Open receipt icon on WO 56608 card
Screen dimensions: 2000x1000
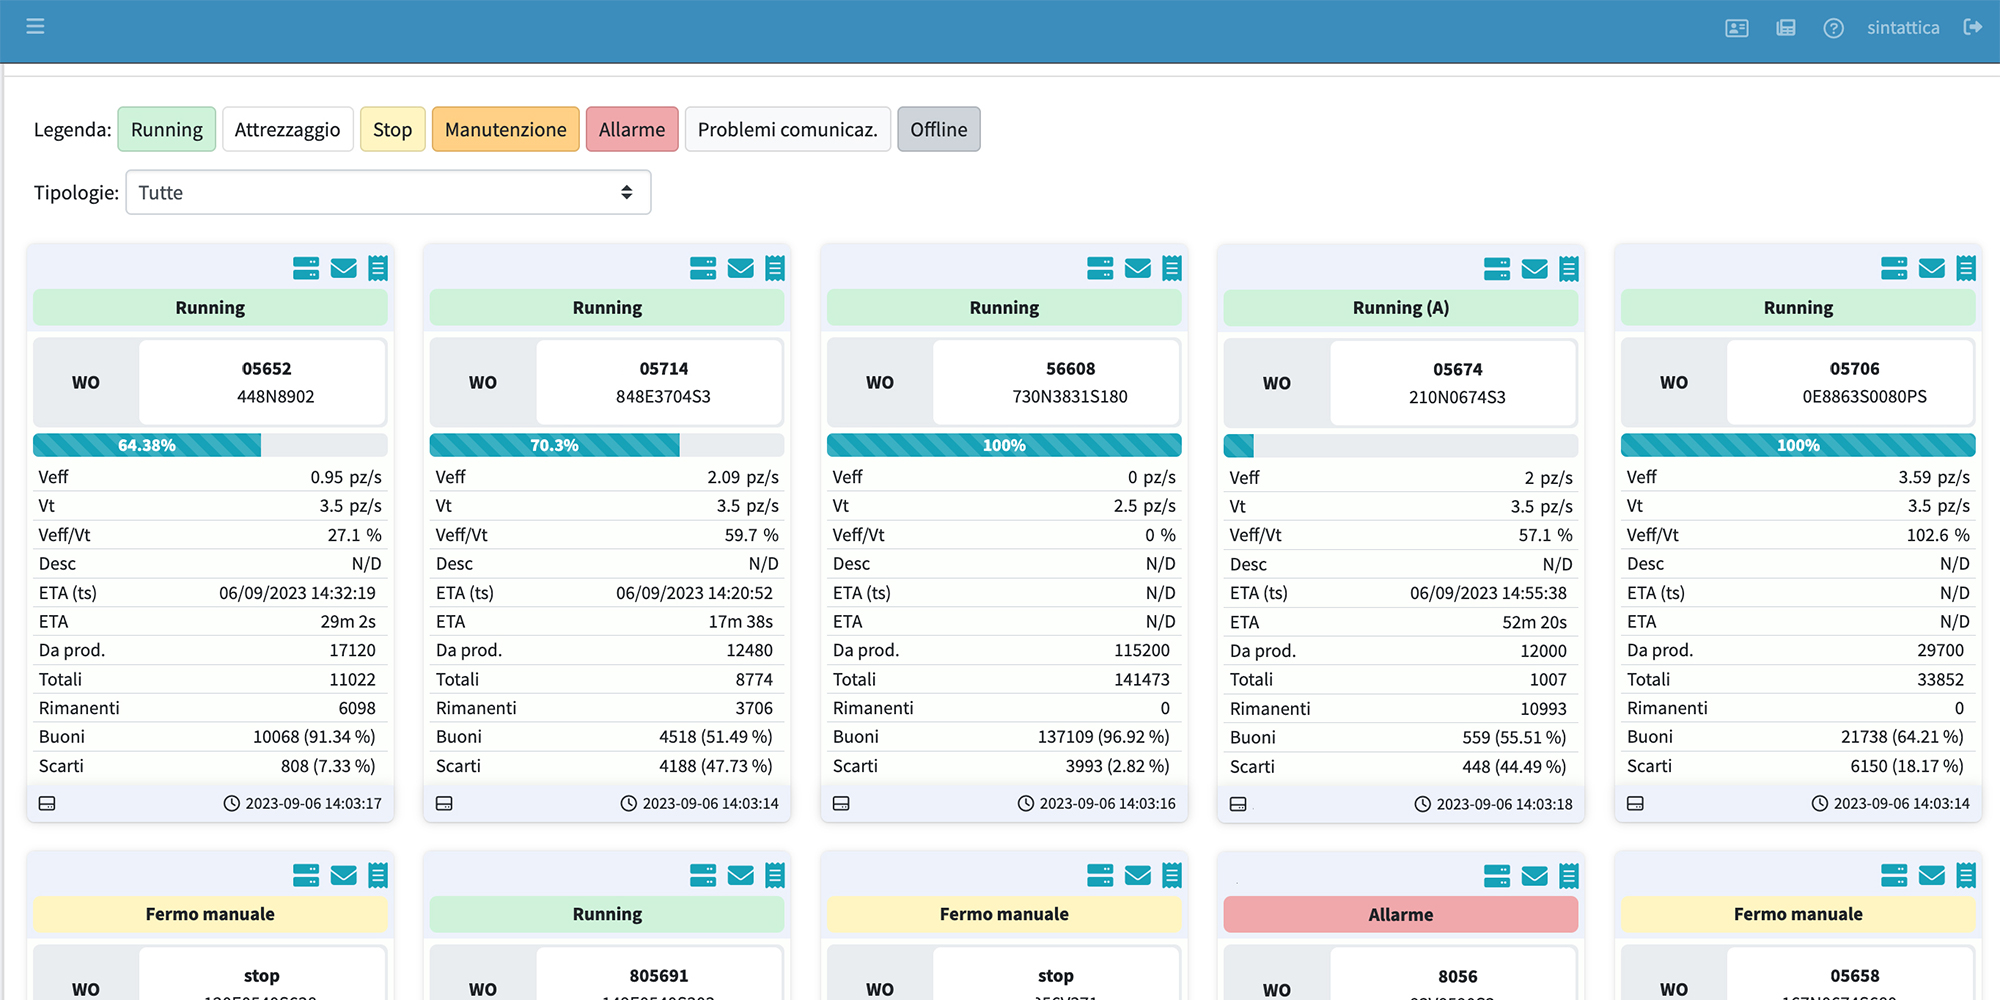[1172, 268]
